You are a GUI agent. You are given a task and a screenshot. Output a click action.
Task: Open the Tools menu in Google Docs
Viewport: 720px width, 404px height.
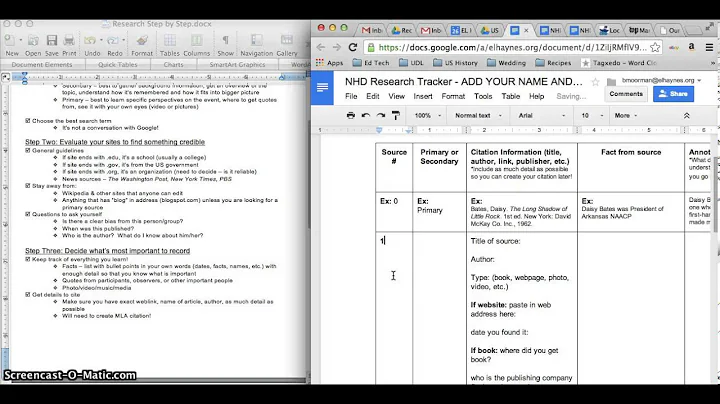[x=483, y=96]
